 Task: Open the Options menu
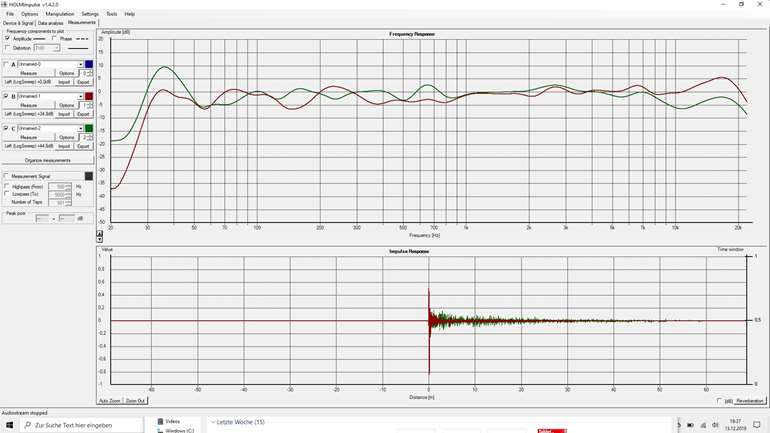coord(29,14)
